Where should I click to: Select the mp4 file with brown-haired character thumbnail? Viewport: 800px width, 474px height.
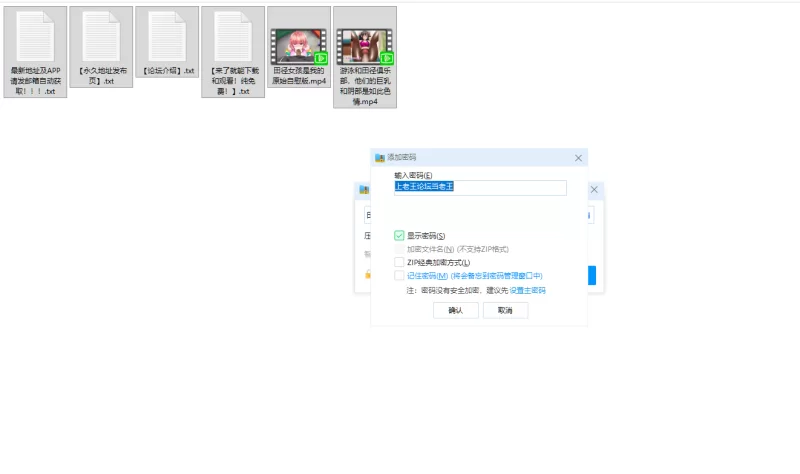[365, 57]
